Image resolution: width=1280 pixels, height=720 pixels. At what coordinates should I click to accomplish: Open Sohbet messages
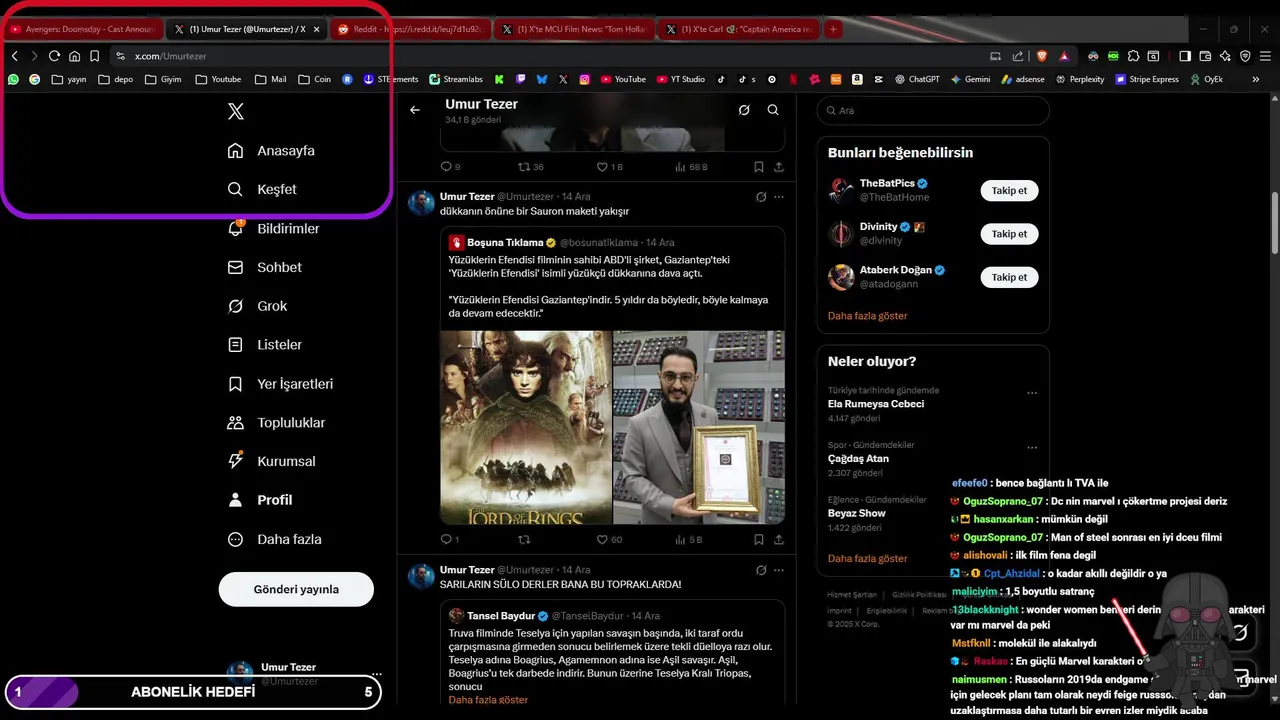[265, 267]
